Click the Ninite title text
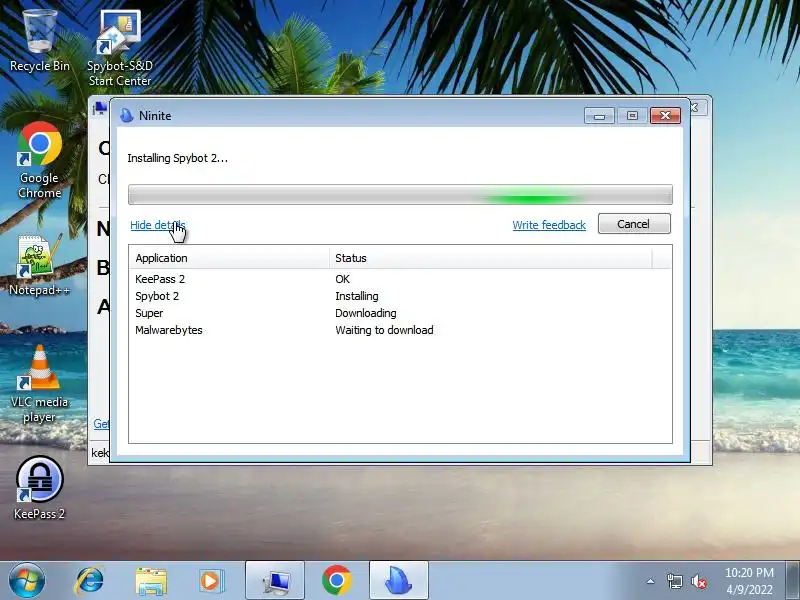This screenshot has width=800, height=600. tap(155, 116)
